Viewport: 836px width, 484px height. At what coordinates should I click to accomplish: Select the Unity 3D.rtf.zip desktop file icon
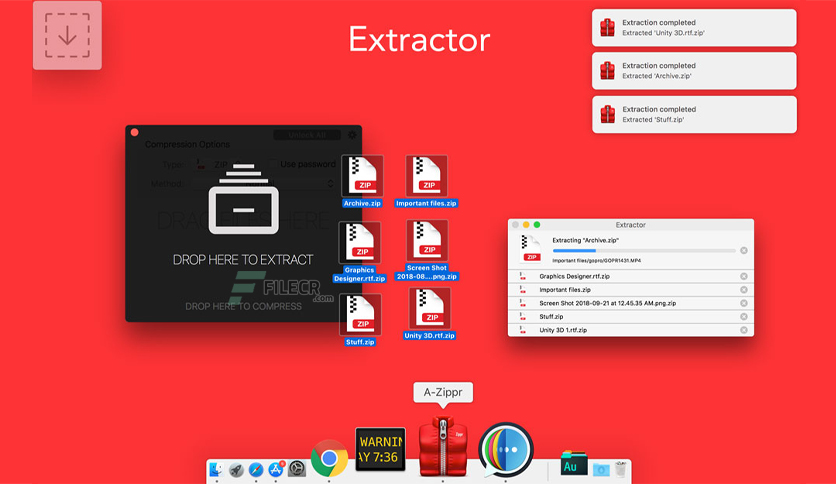click(430, 309)
